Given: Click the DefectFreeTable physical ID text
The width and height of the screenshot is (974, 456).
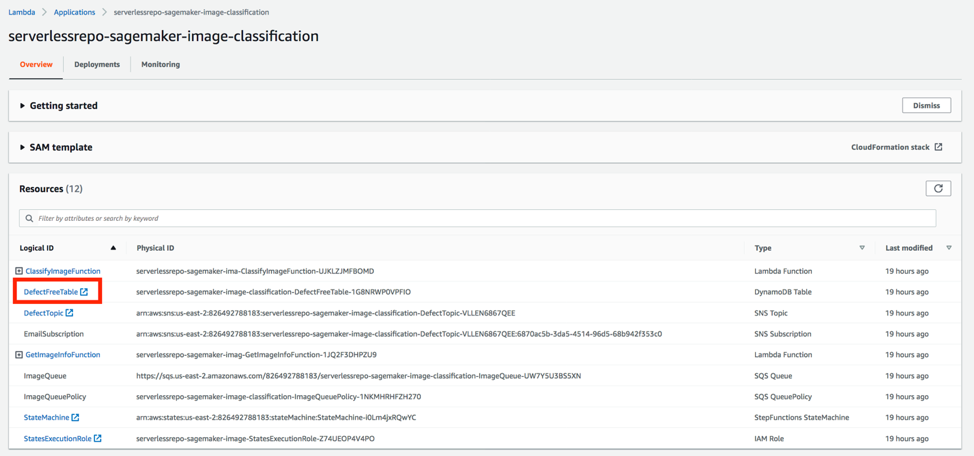Looking at the screenshot, I should pos(273,292).
